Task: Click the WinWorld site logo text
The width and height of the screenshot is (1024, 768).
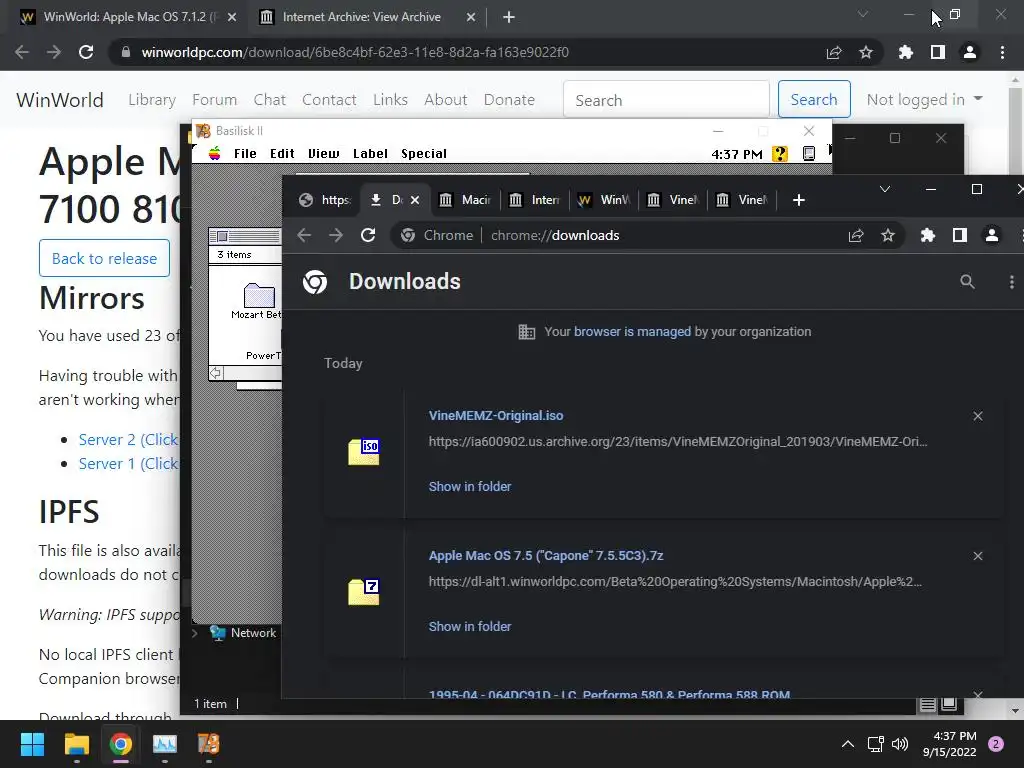Action: (60, 100)
